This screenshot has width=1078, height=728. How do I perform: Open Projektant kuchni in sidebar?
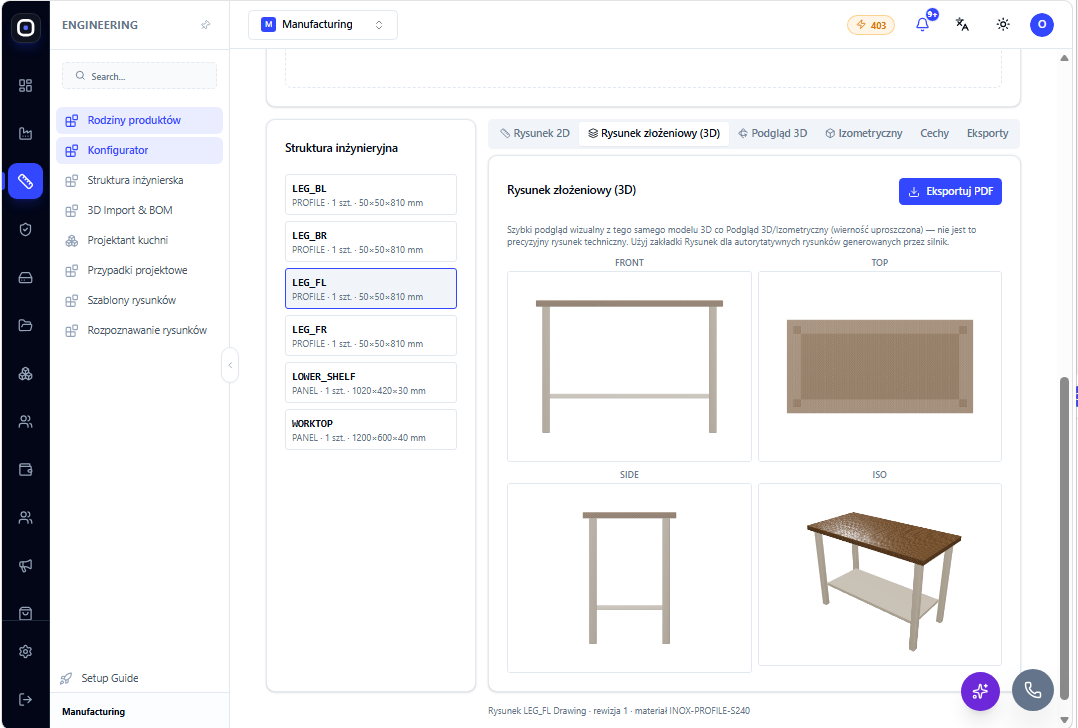pyautogui.click(x=140, y=240)
